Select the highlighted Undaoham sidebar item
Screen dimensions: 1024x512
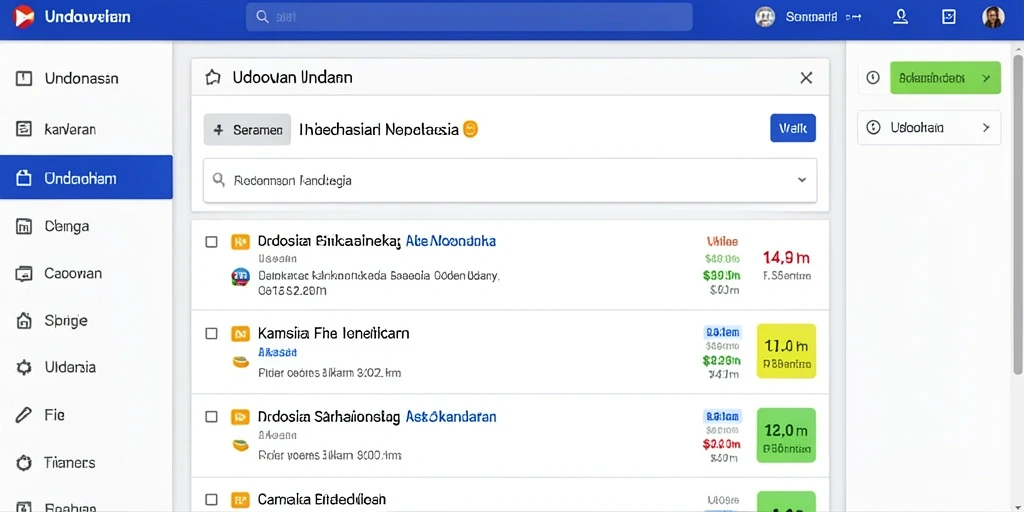(86, 178)
